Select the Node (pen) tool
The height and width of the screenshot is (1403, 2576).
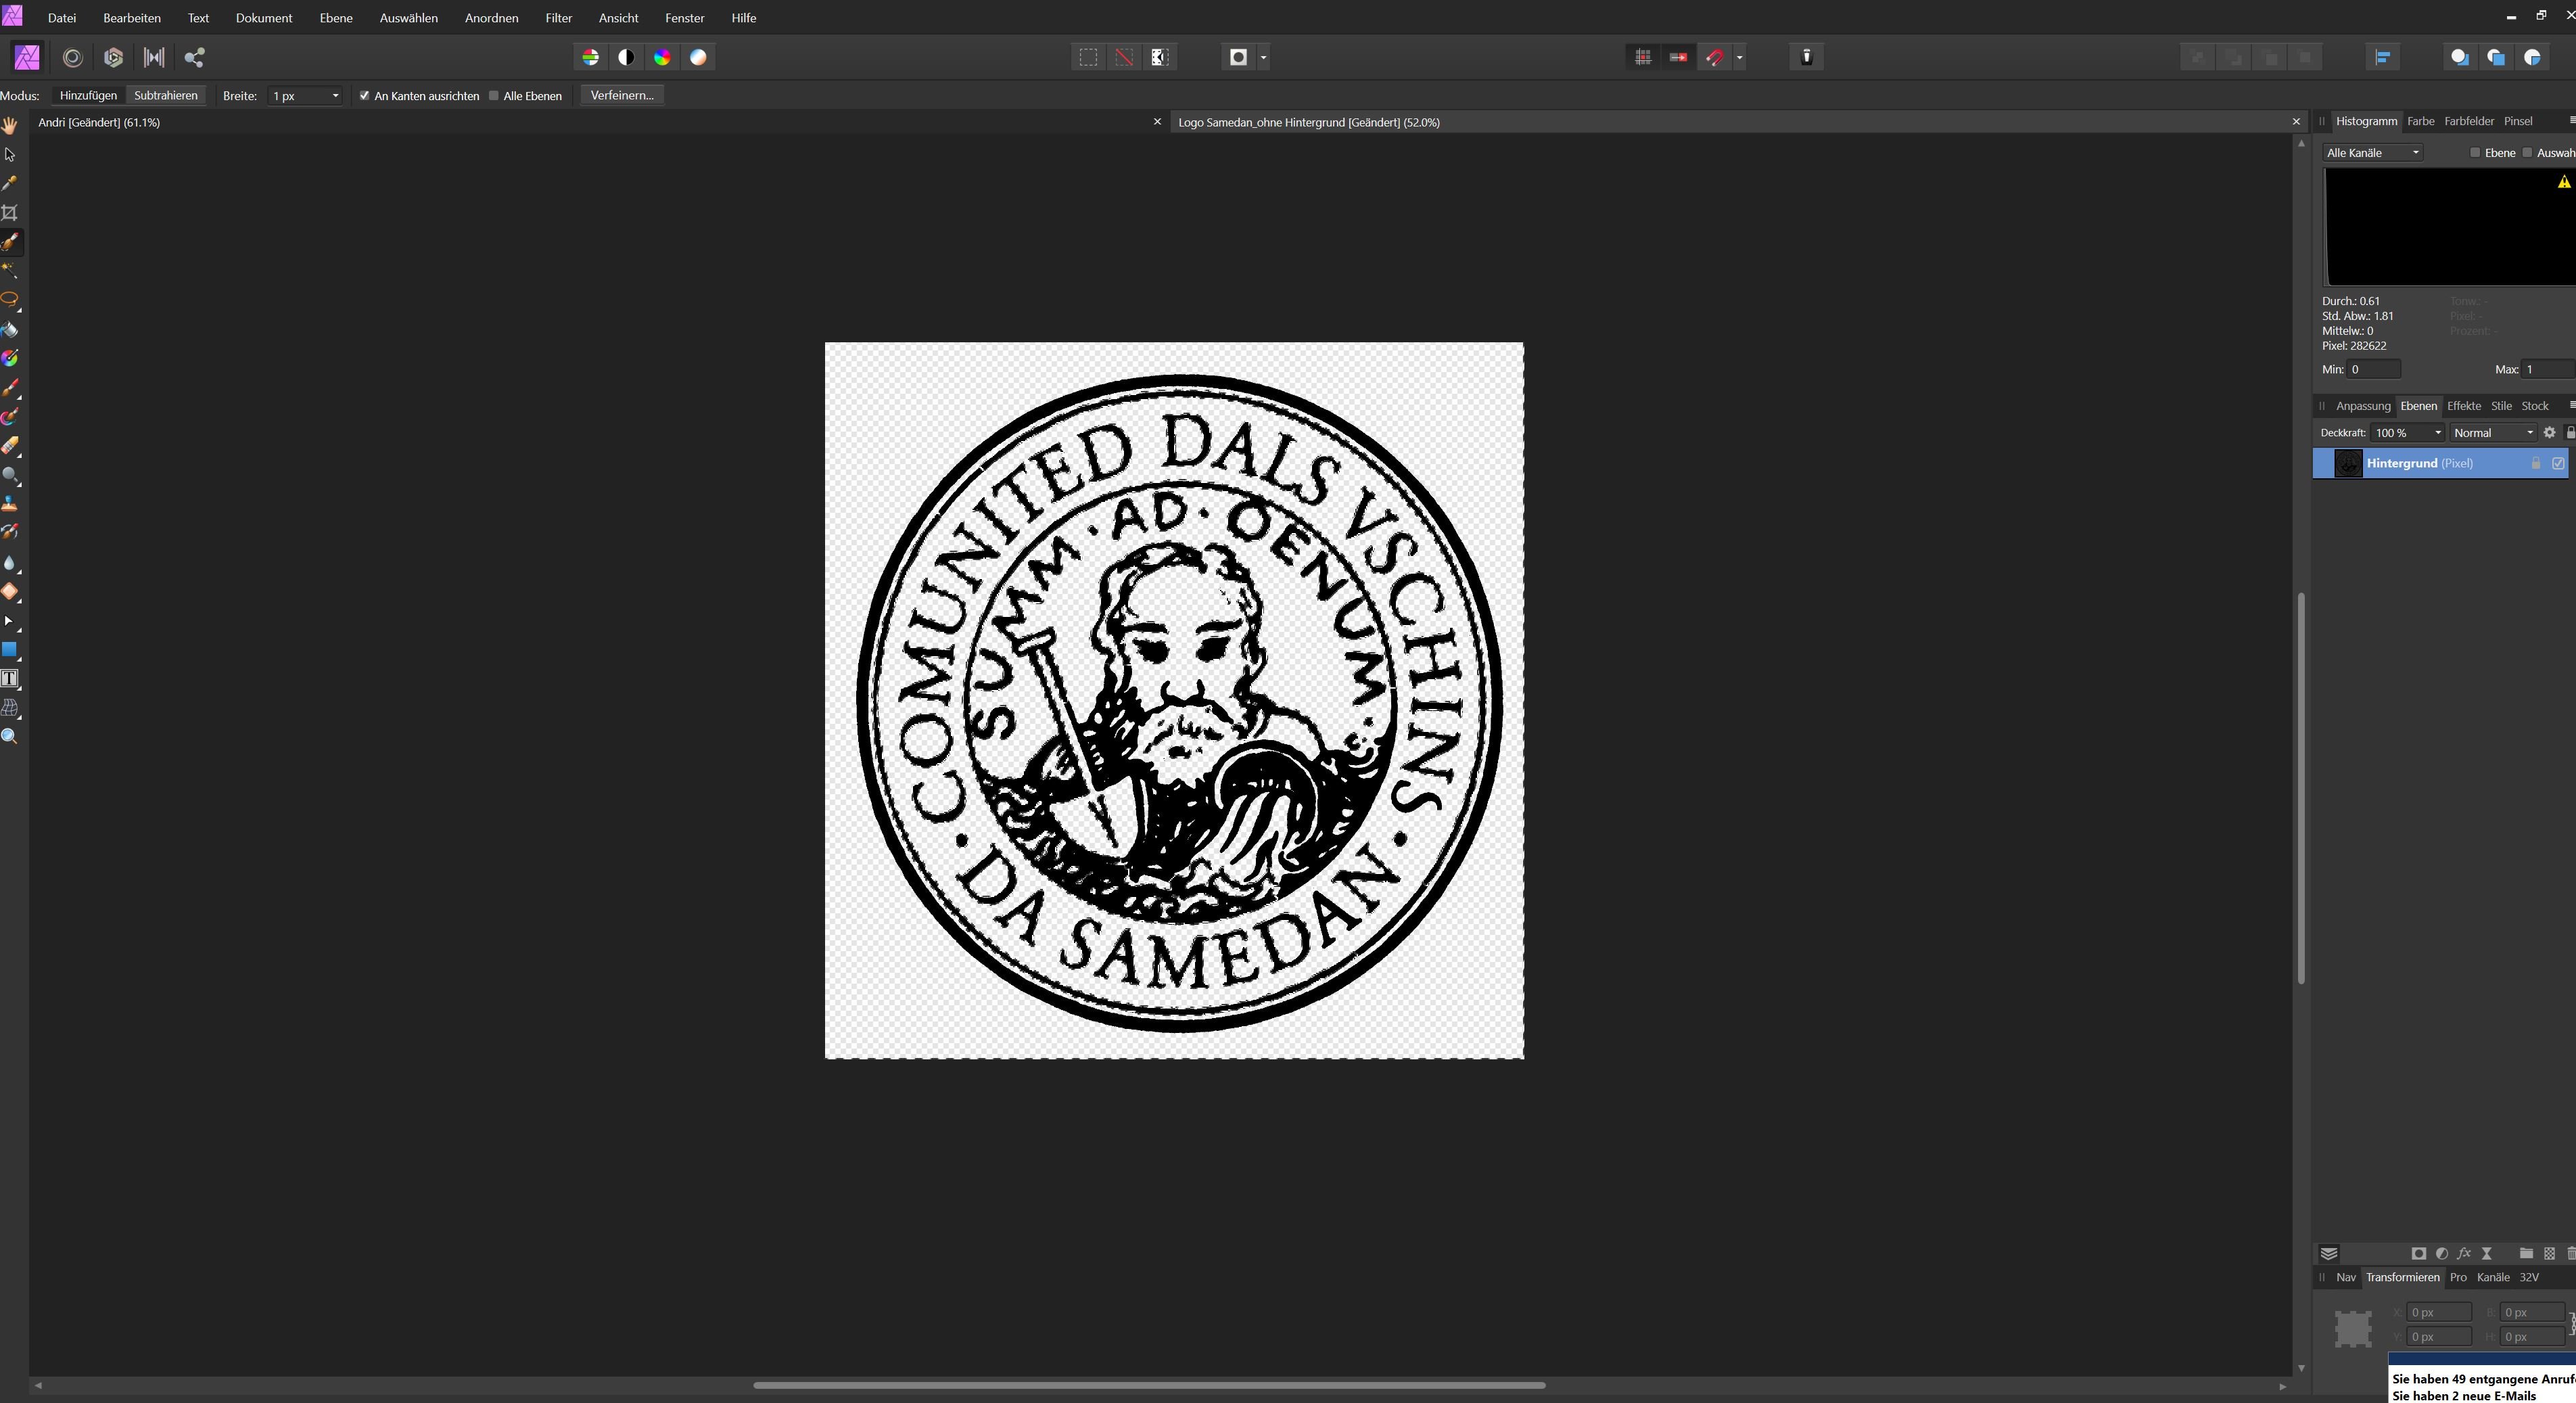pyautogui.click(x=10, y=621)
